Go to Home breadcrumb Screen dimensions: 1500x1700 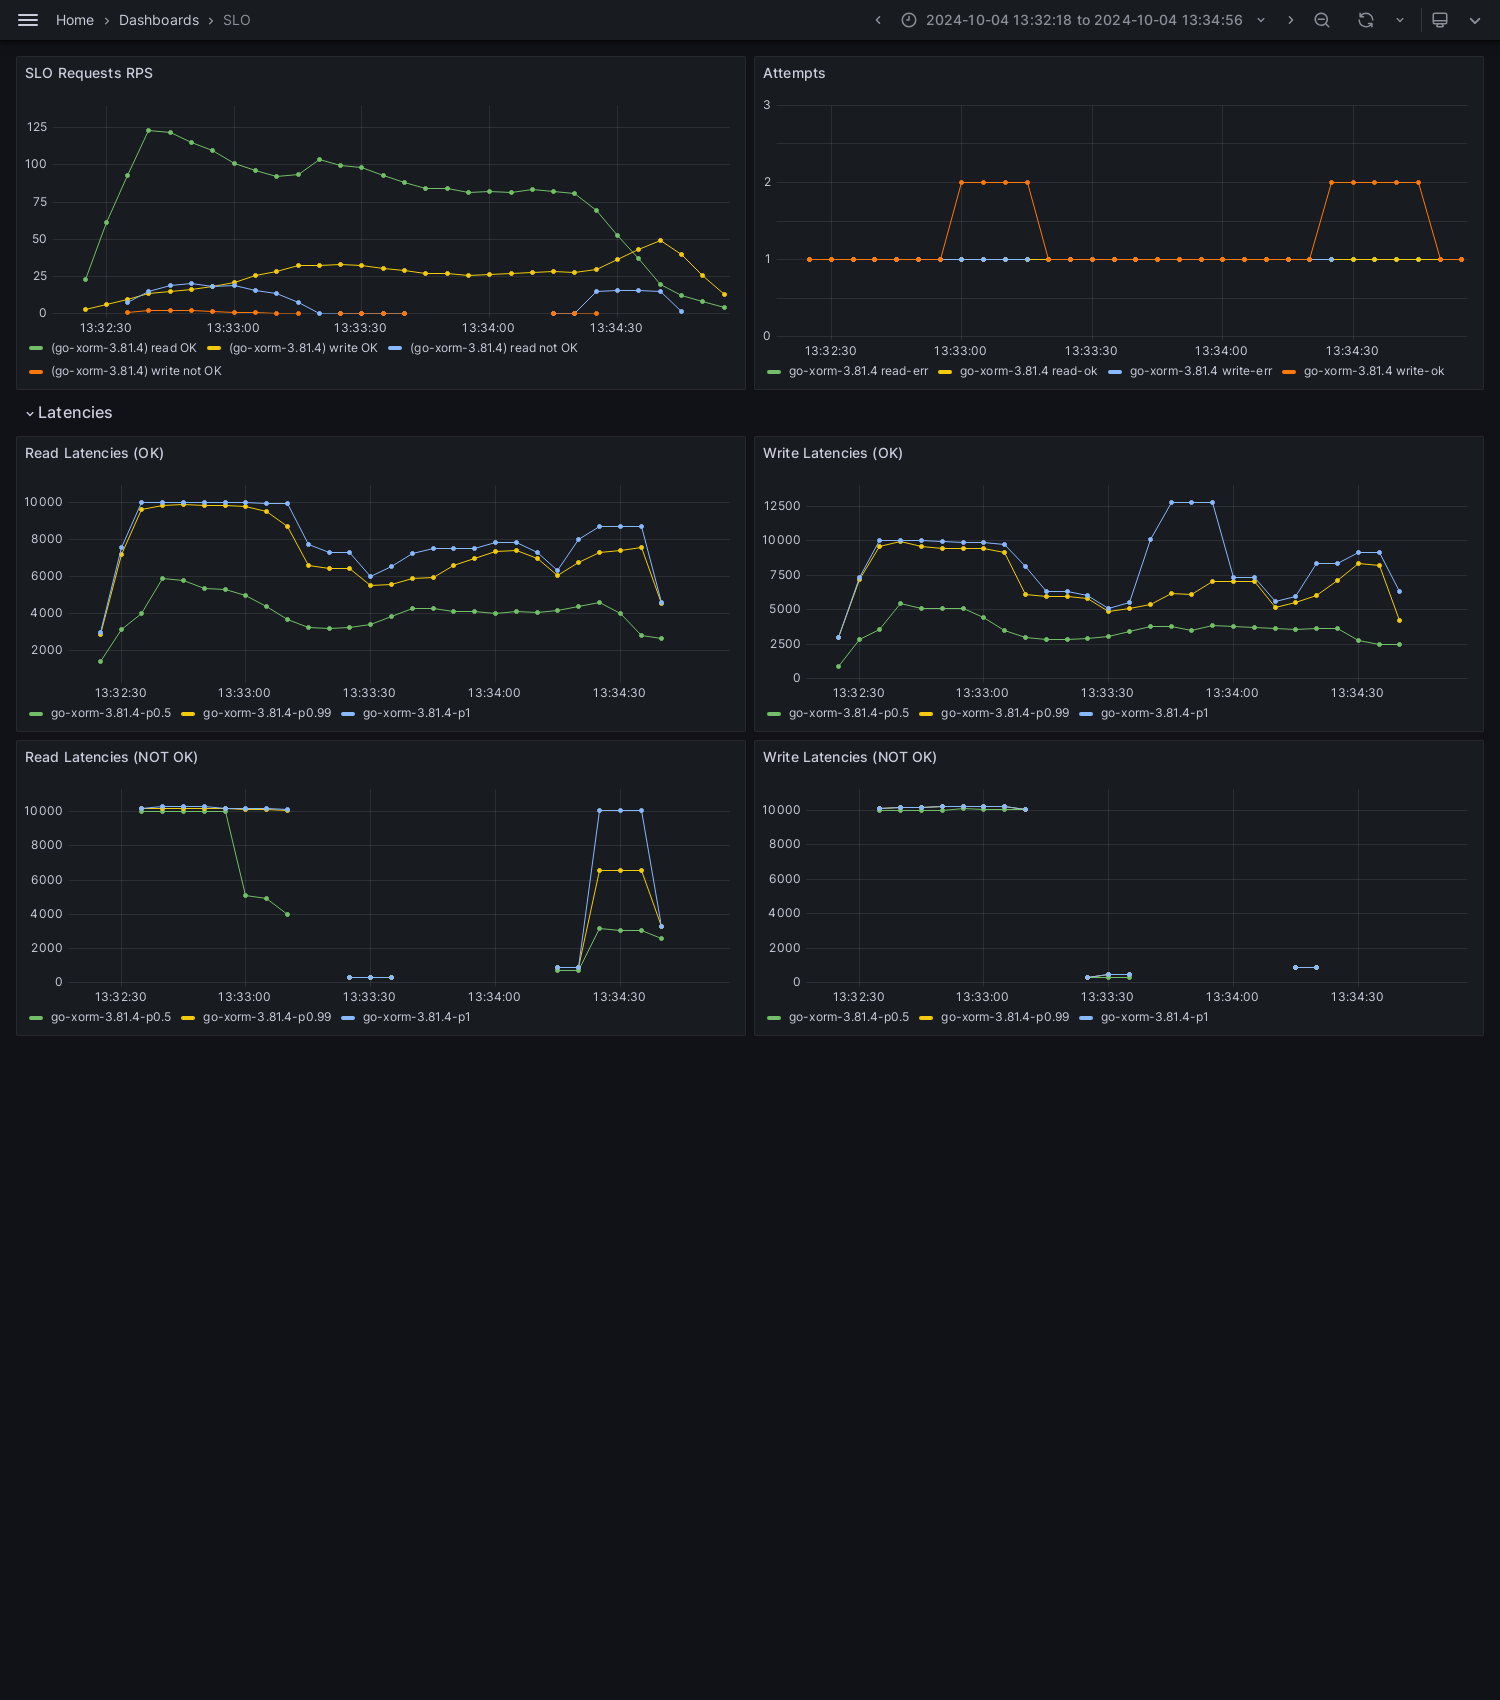(75, 20)
